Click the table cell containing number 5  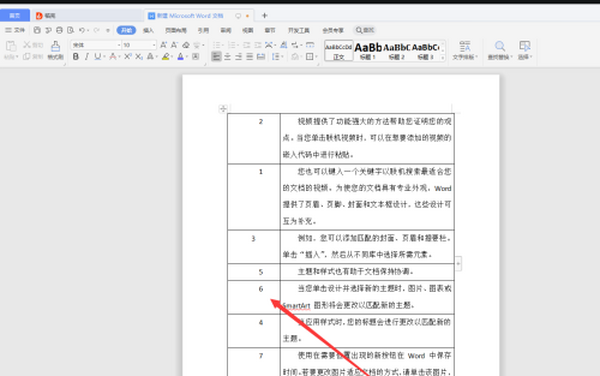click(254, 272)
